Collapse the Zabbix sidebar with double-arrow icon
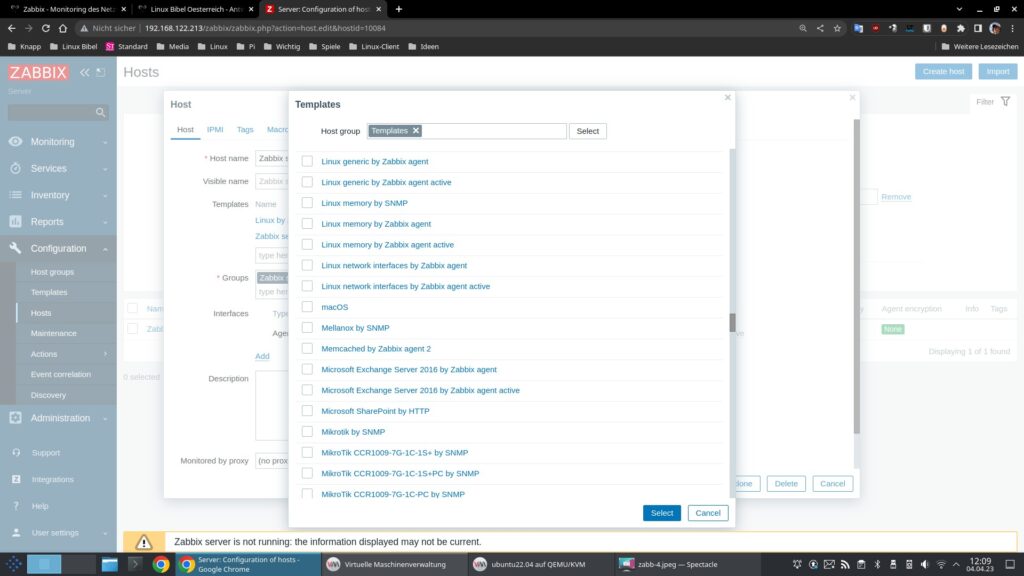 tap(85, 72)
